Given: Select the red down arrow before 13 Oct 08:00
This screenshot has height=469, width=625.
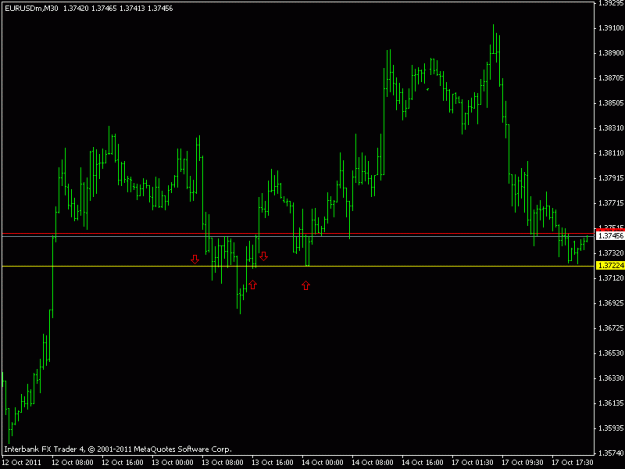Looking at the screenshot, I should 195,259.
